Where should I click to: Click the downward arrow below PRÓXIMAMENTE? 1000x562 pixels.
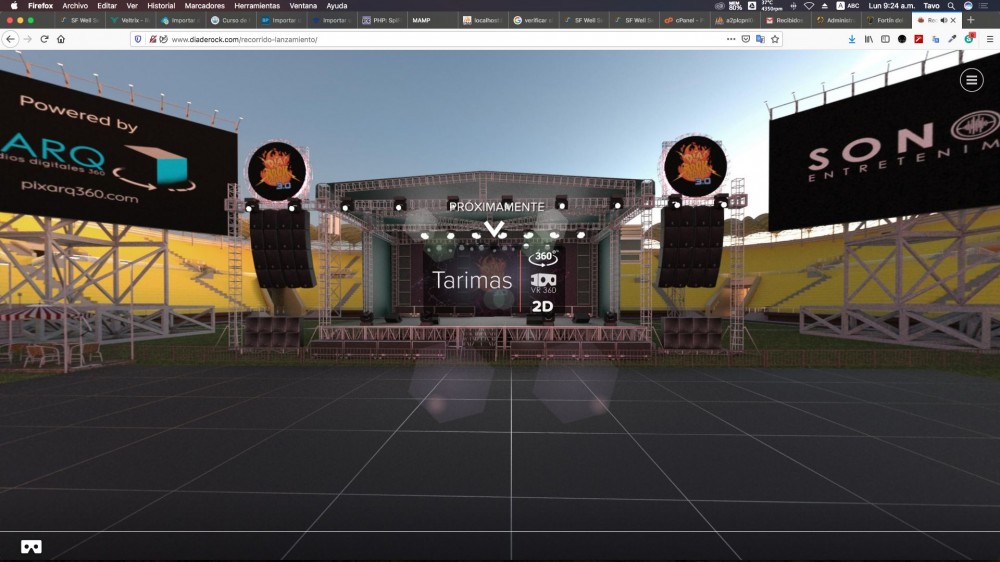pyautogui.click(x=494, y=228)
